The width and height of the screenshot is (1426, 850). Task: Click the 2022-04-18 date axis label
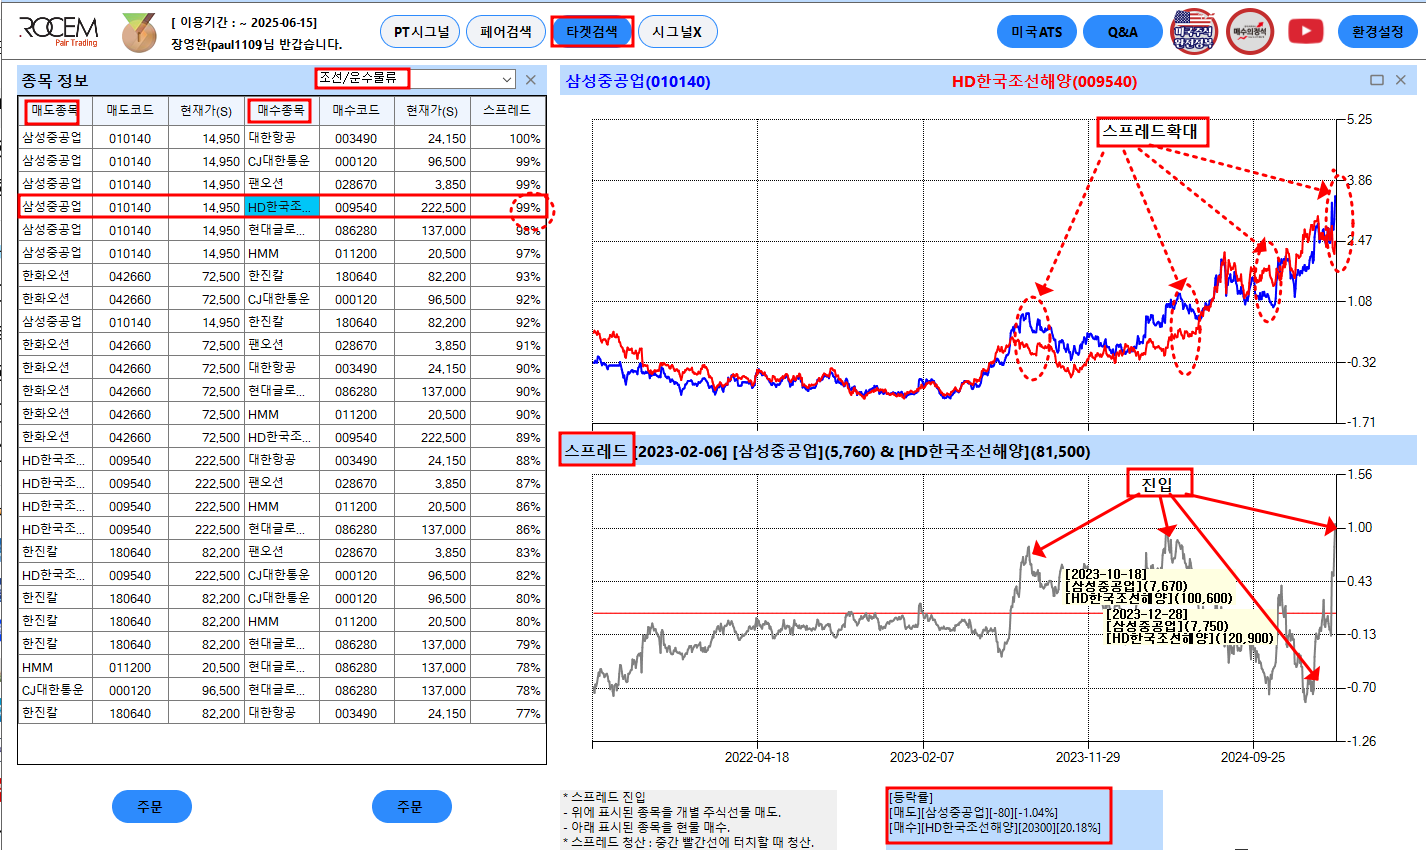(x=757, y=757)
